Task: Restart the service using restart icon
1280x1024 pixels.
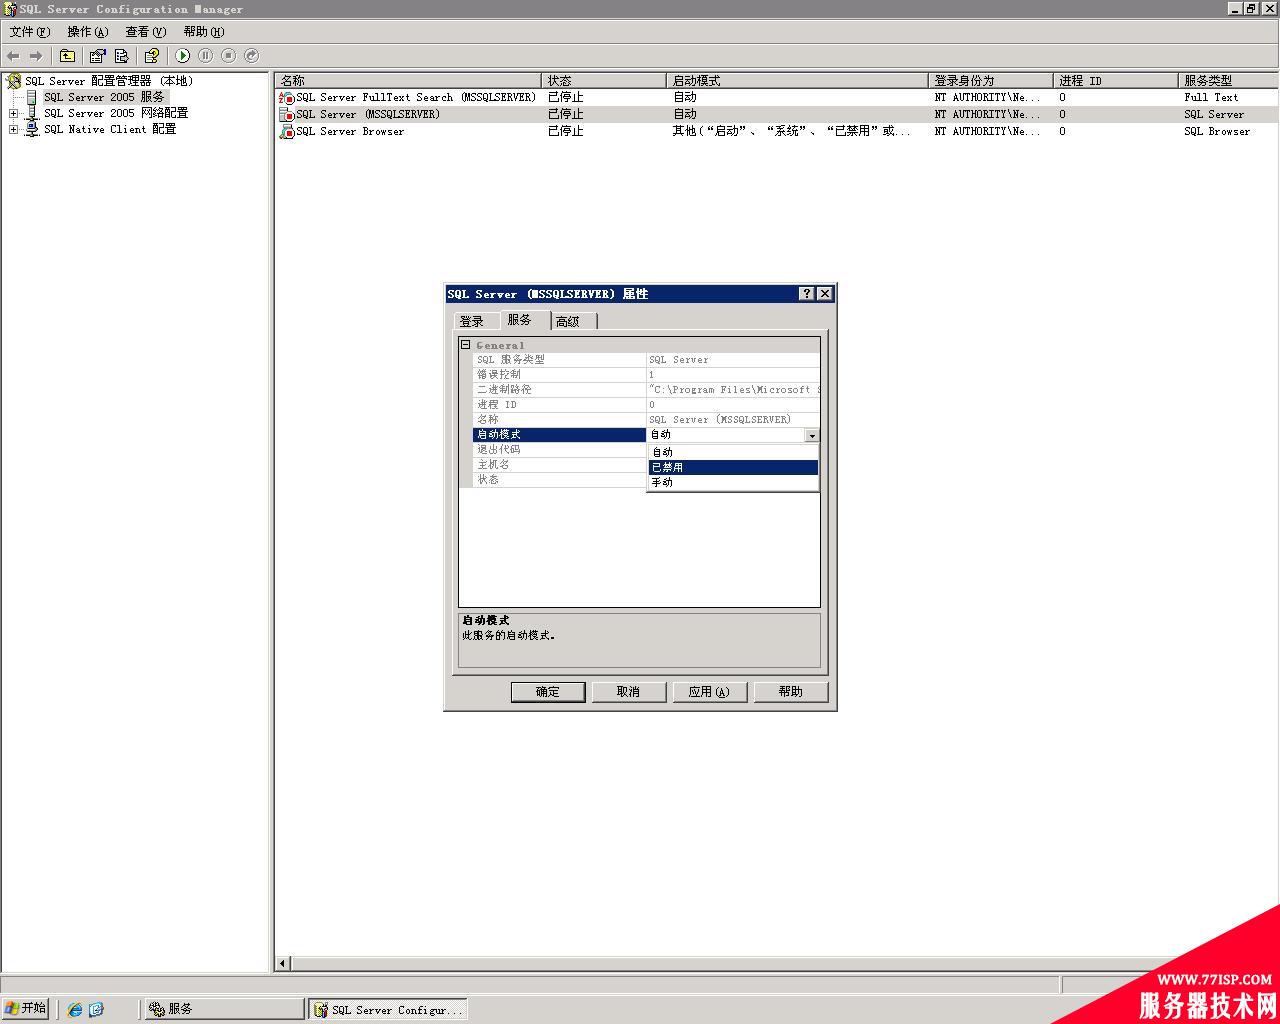Action: click(251, 56)
